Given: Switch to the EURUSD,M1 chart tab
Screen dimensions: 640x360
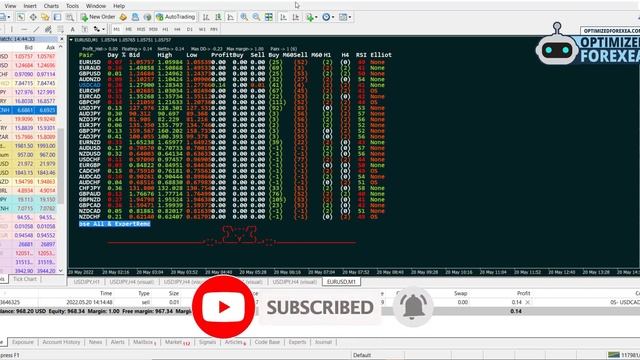Looking at the screenshot, I should tap(341, 282).
